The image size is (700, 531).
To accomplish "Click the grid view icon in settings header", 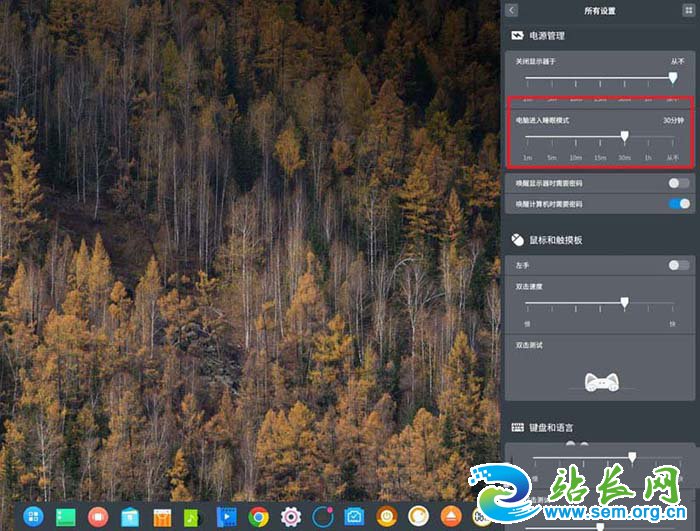I will coord(688,10).
